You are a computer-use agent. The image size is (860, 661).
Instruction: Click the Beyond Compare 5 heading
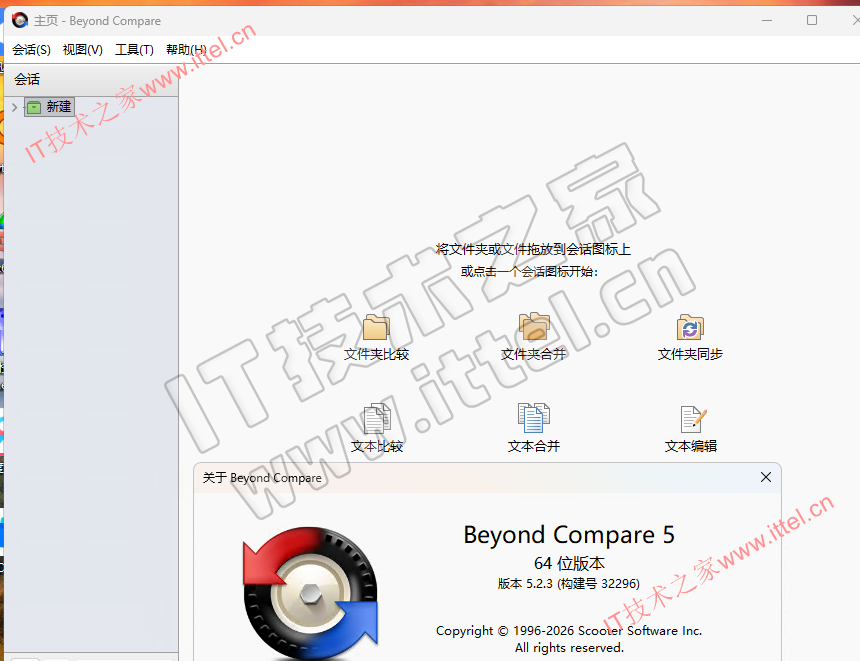click(x=569, y=535)
